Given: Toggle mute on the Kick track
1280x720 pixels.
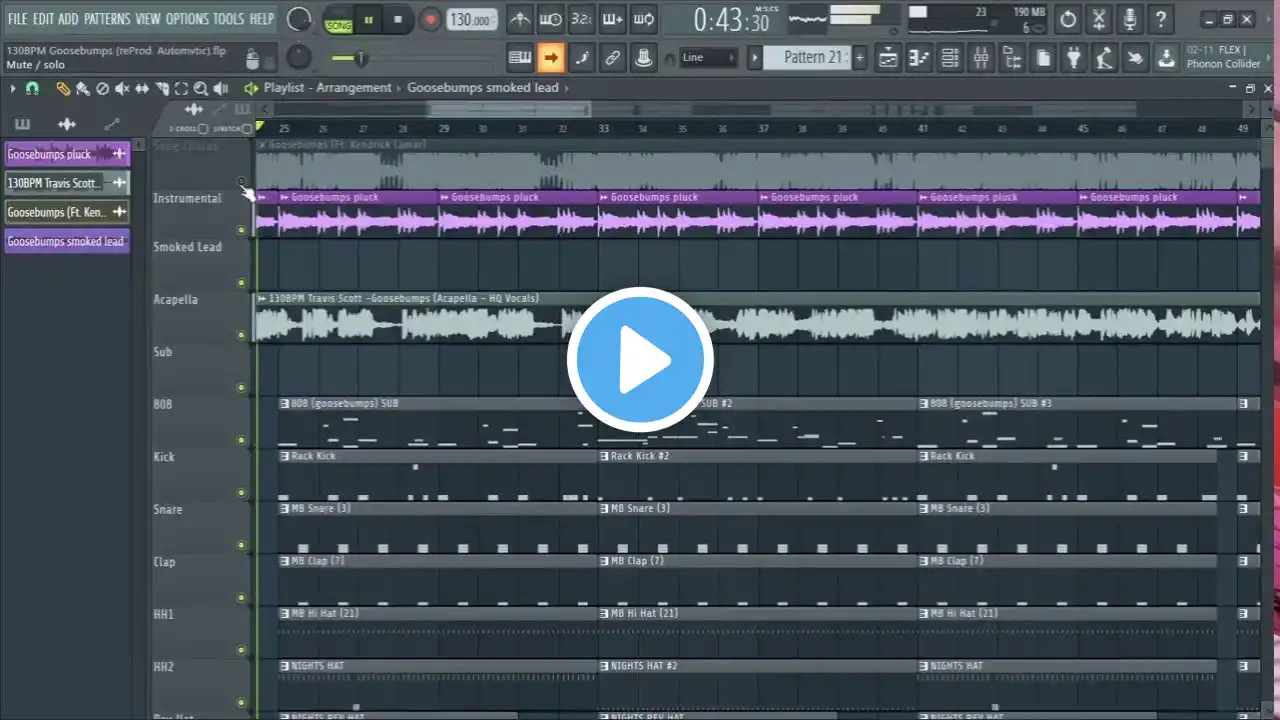Looking at the screenshot, I should [x=241, y=492].
